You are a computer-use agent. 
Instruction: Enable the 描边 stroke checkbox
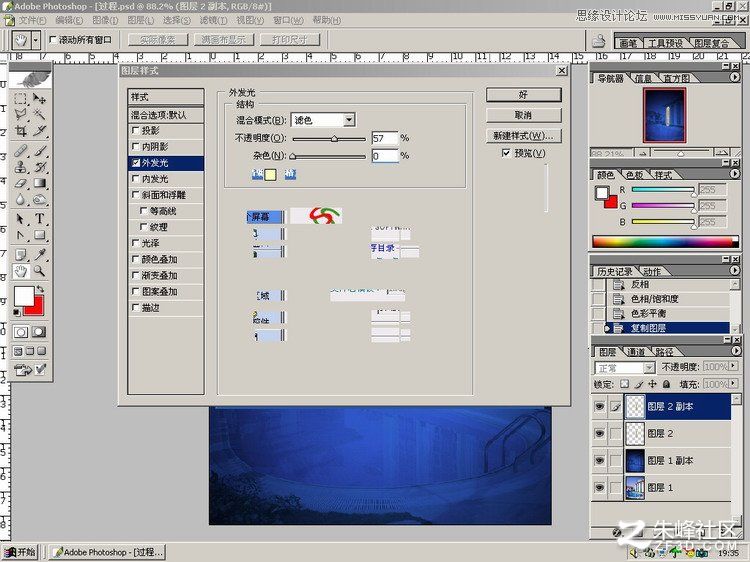[x=135, y=308]
